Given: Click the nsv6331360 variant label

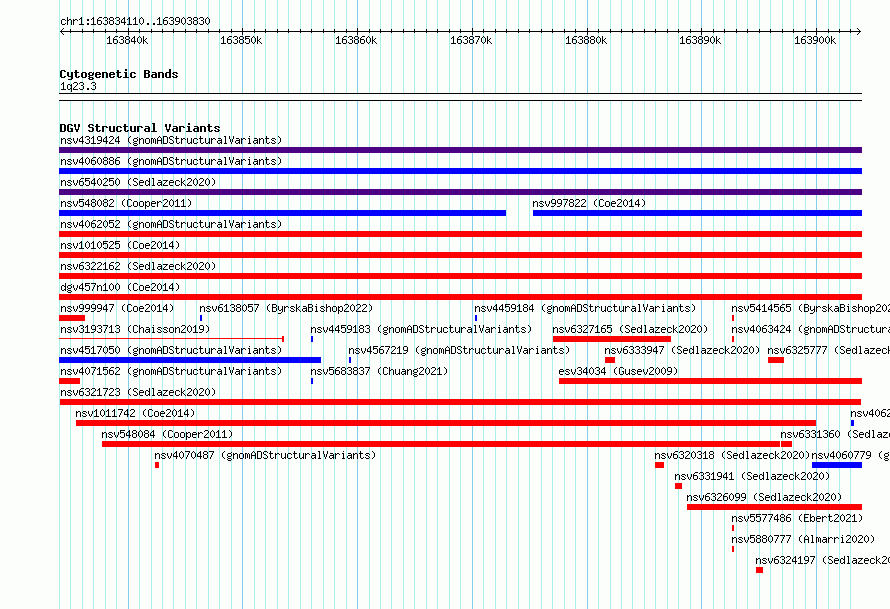Looking at the screenshot, I should click(835, 434).
